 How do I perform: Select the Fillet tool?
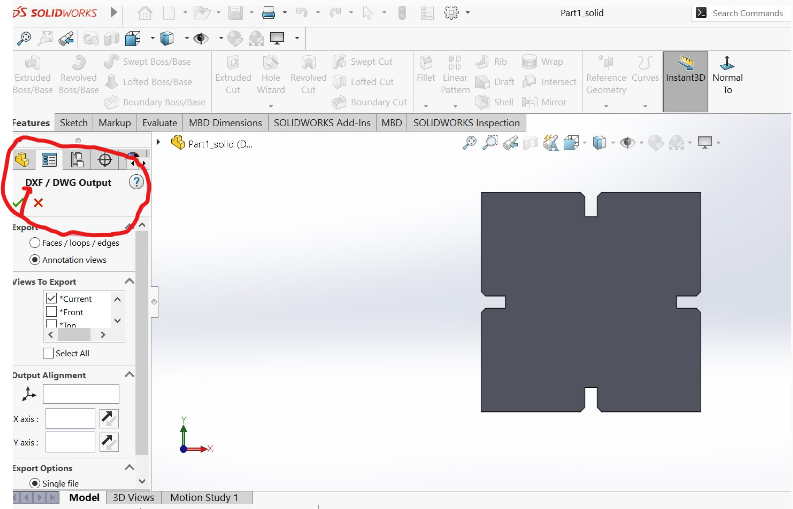click(425, 70)
